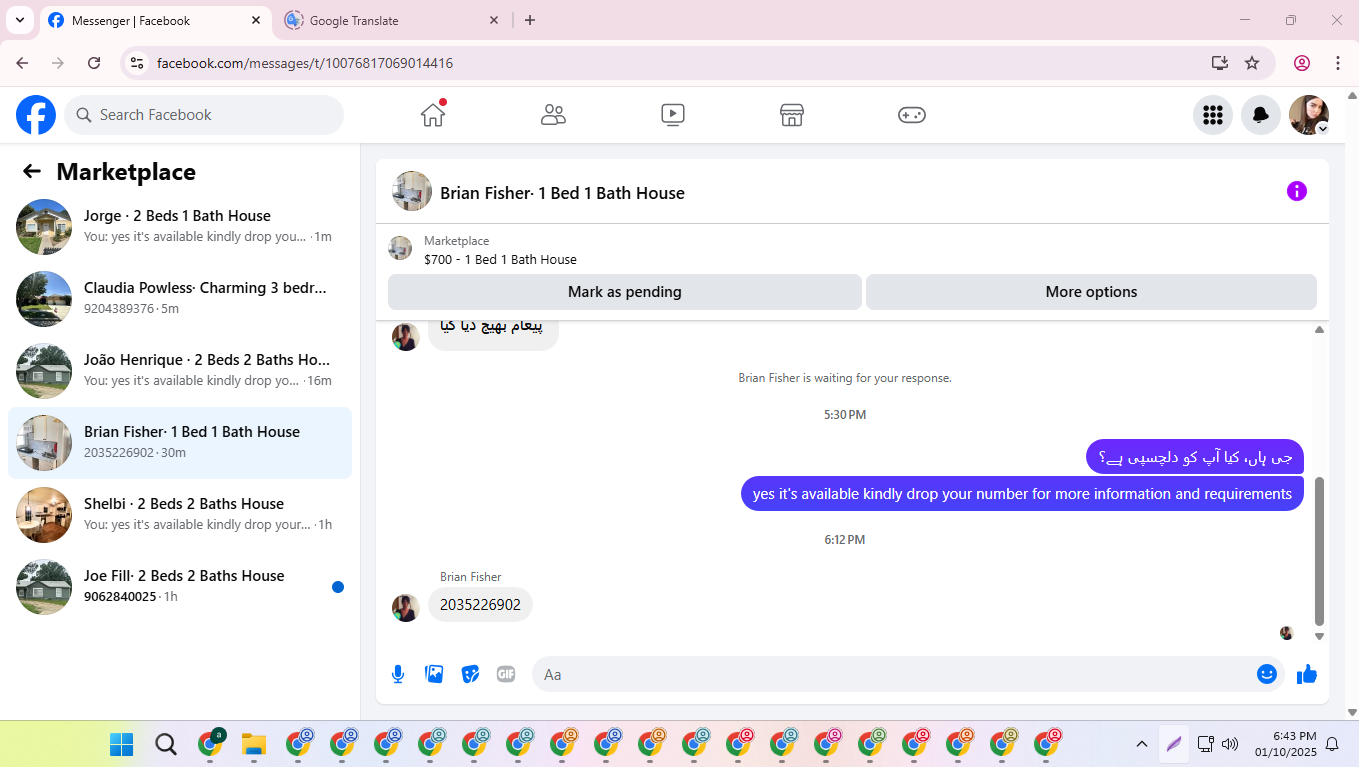Open Facebook home logo
Viewport: 1359px width, 767px height.
pos(36,115)
